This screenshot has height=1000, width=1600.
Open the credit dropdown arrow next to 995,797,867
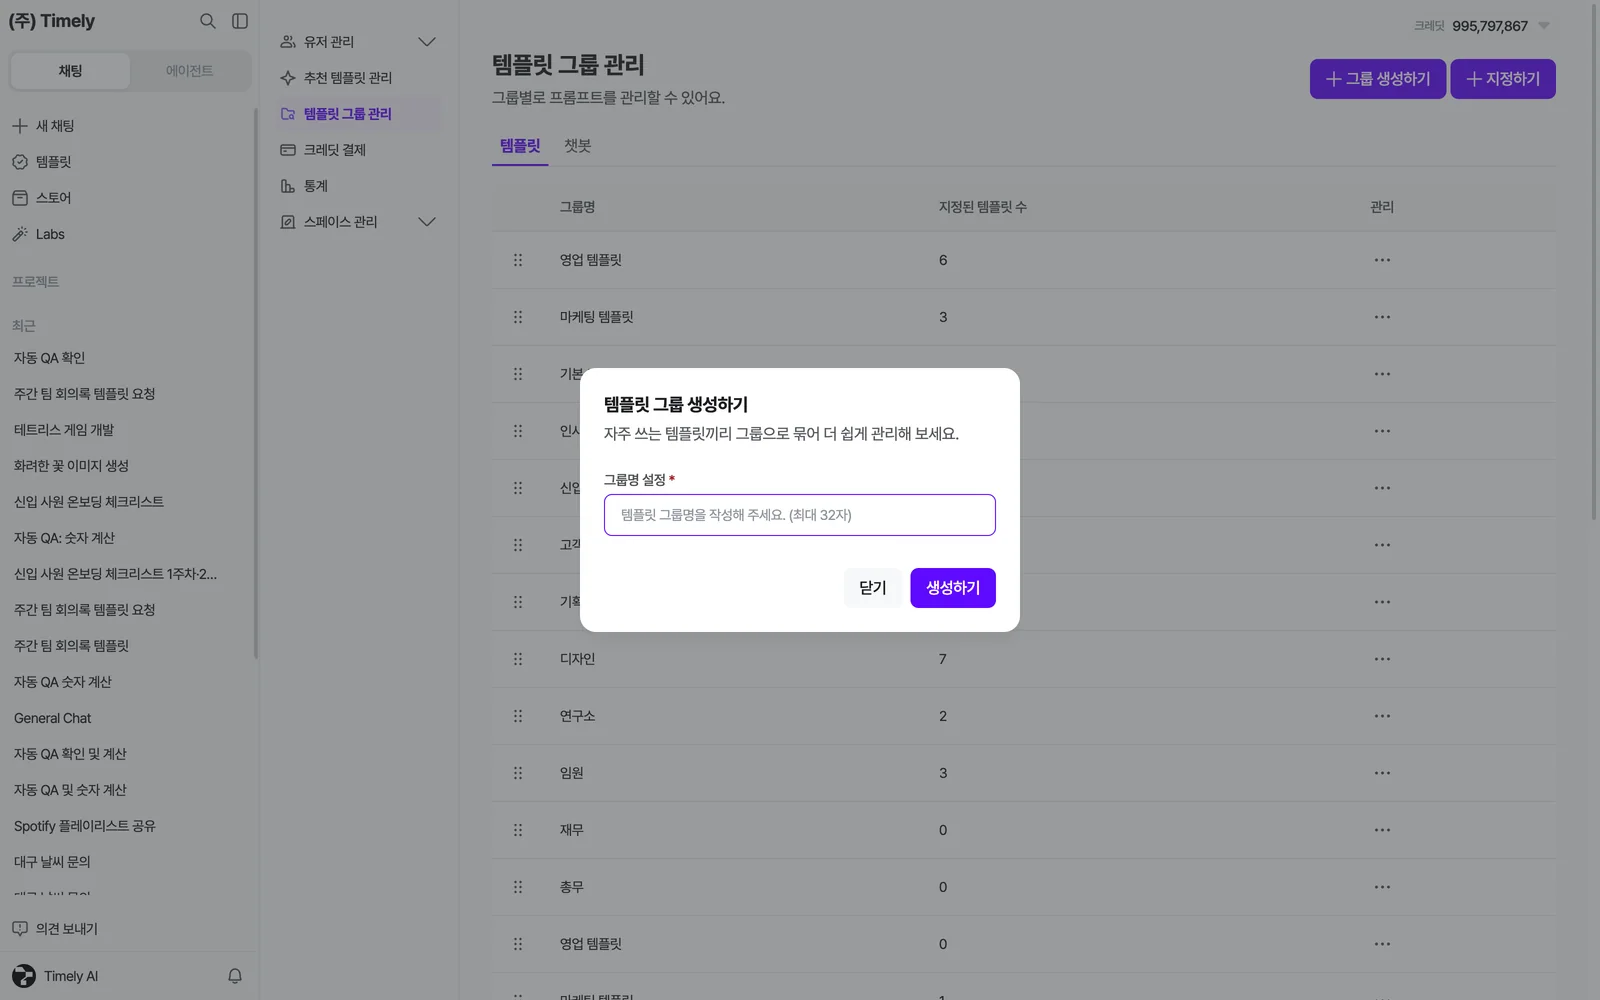(x=1544, y=26)
